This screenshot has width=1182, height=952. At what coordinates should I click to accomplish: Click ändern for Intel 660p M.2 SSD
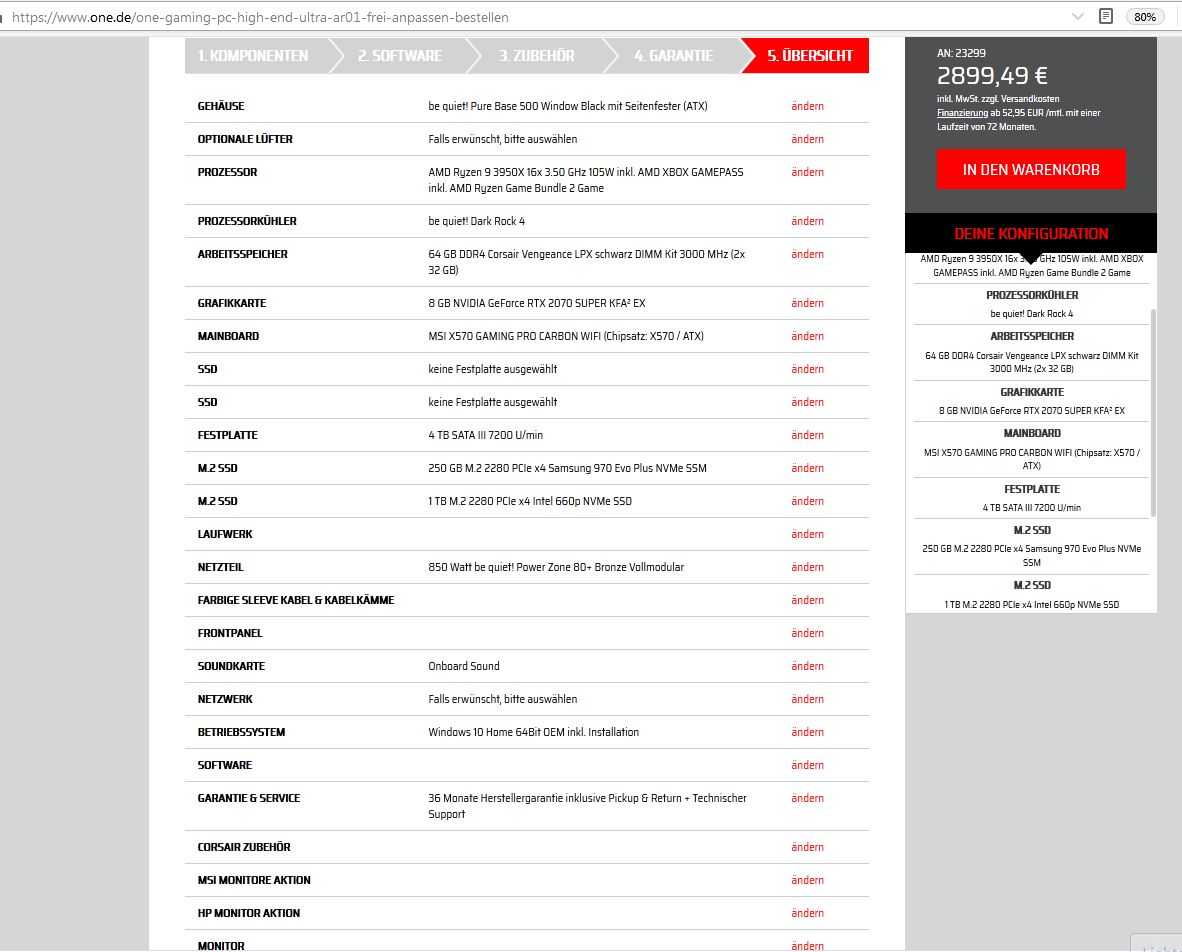[x=807, y=502]
